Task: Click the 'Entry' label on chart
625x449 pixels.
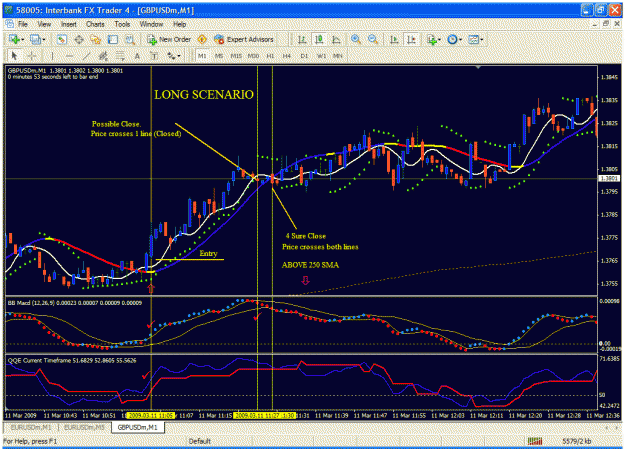Action: pos(208,253)
